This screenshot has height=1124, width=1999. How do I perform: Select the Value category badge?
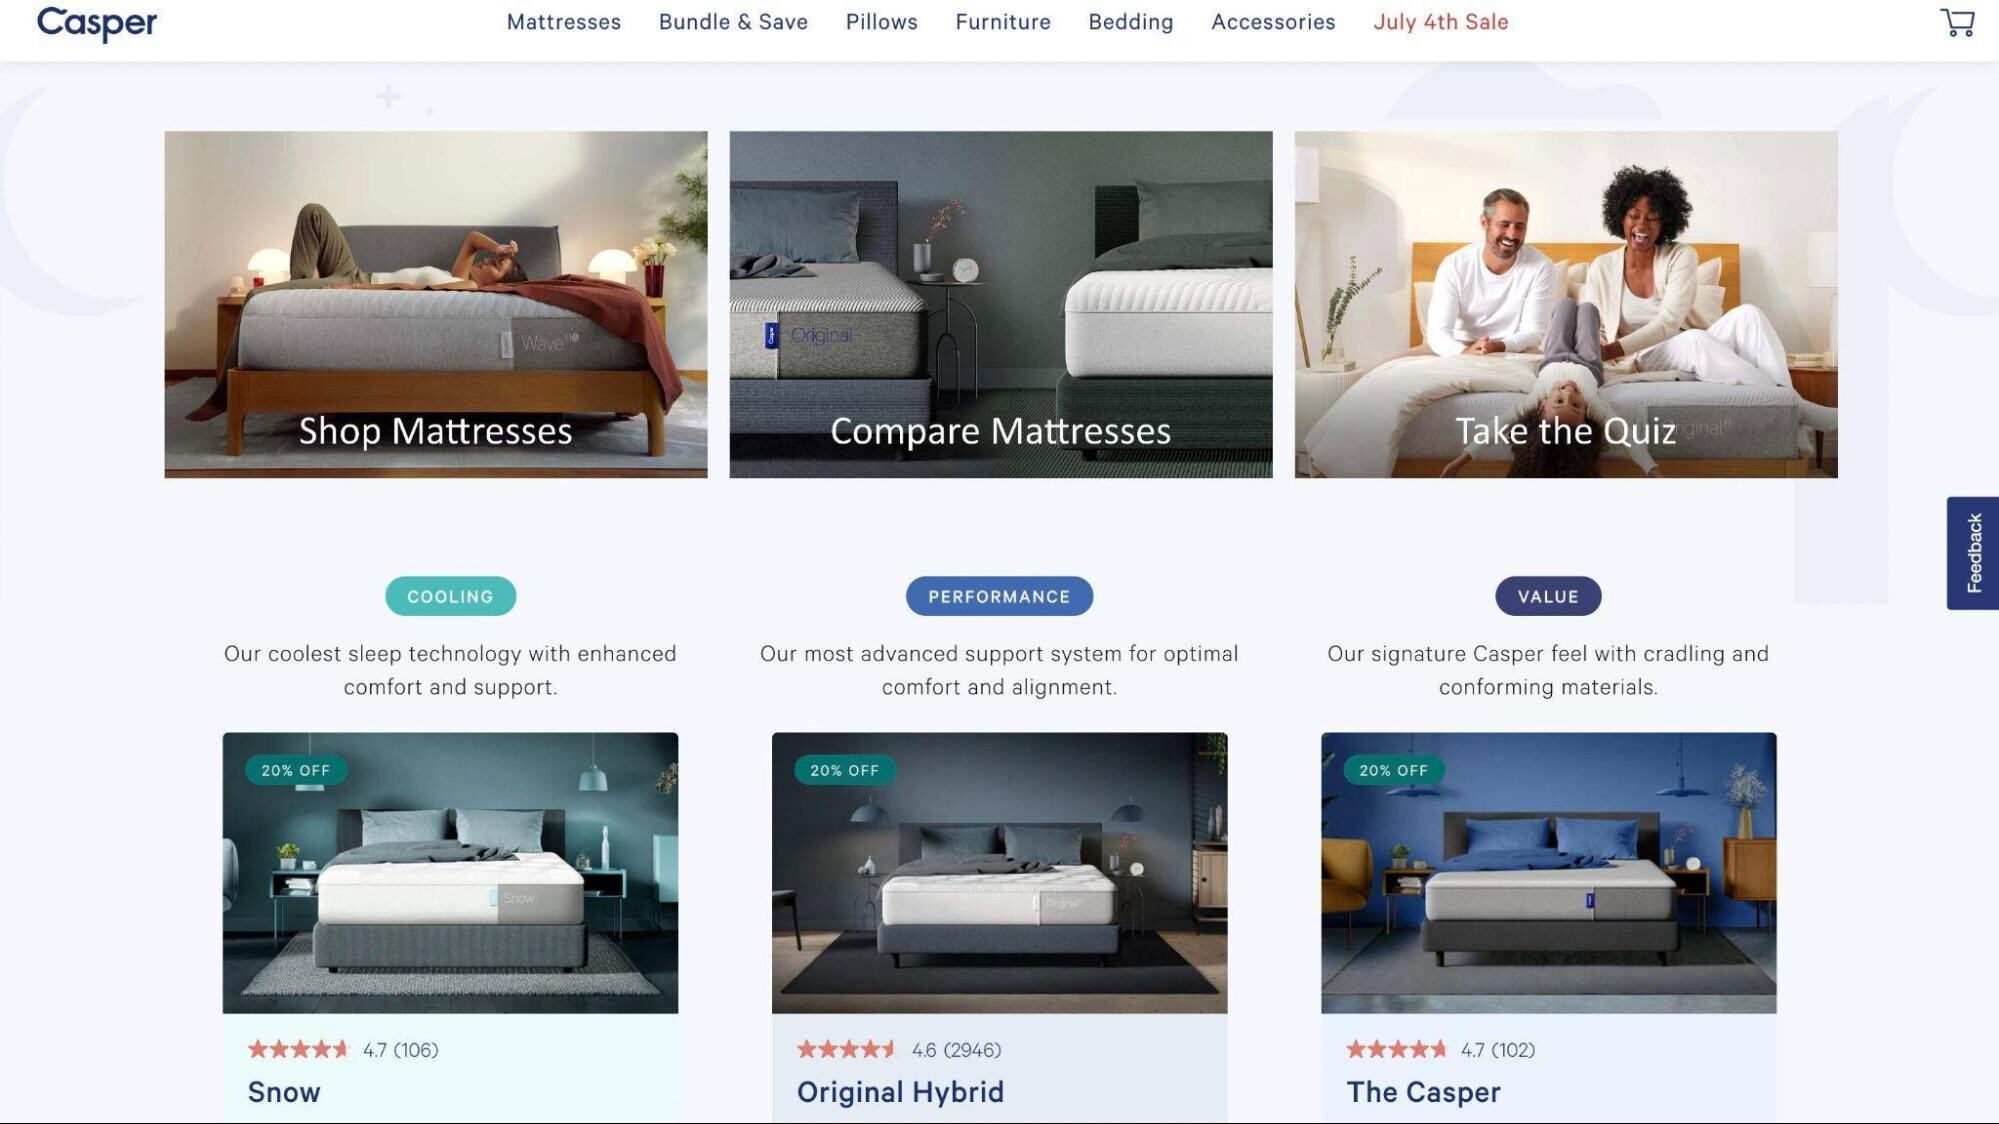1548,596
